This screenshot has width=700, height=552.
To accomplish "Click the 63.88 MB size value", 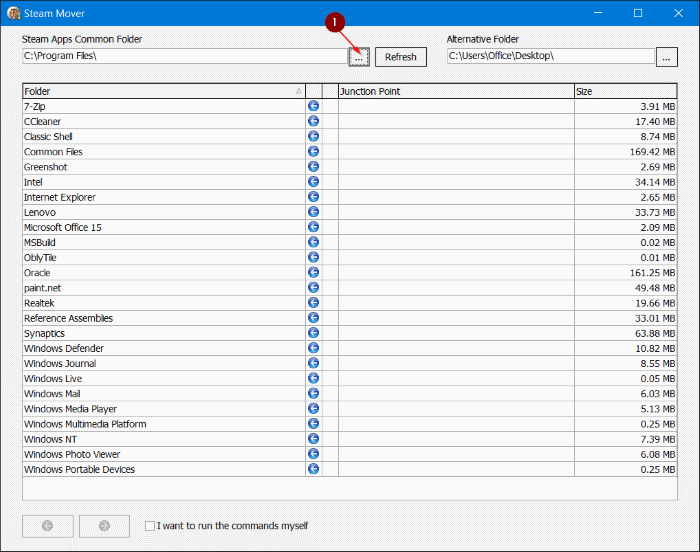I will [655, 334].
